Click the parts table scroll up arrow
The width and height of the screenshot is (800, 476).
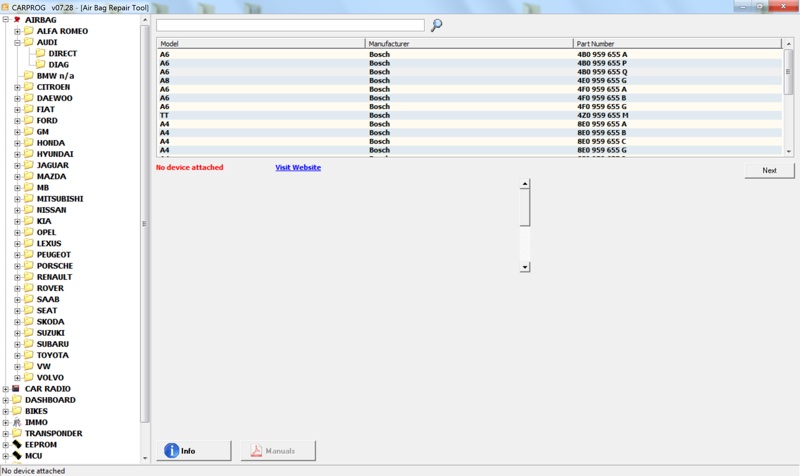click(789, 44)
